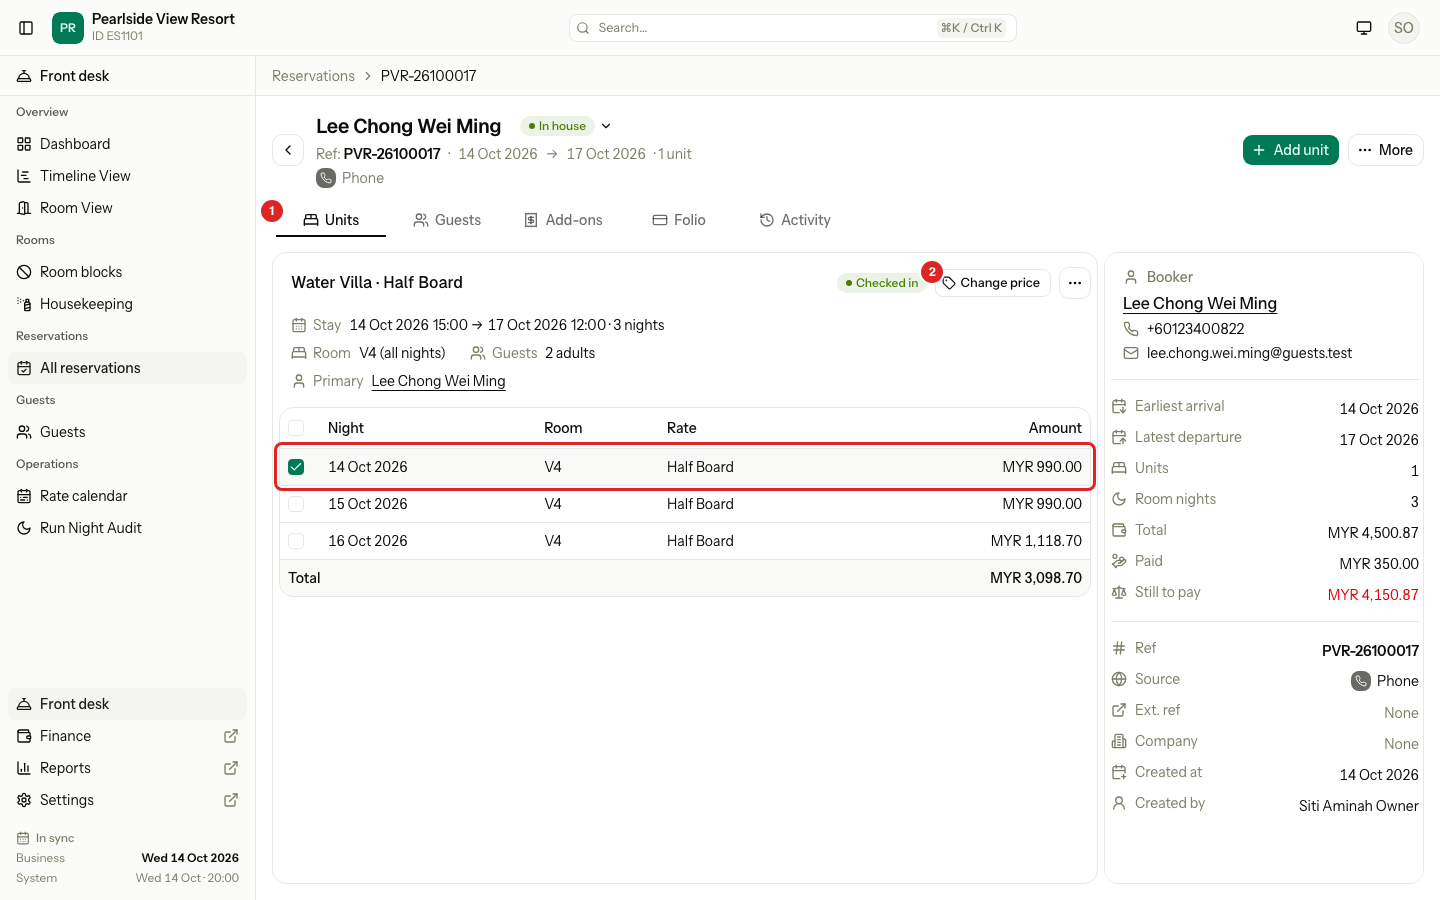Image resolution: width=1440 pixels, height=900 pixels.
Task: Go back using the left arrow button
Action: [x=288, y=150]
